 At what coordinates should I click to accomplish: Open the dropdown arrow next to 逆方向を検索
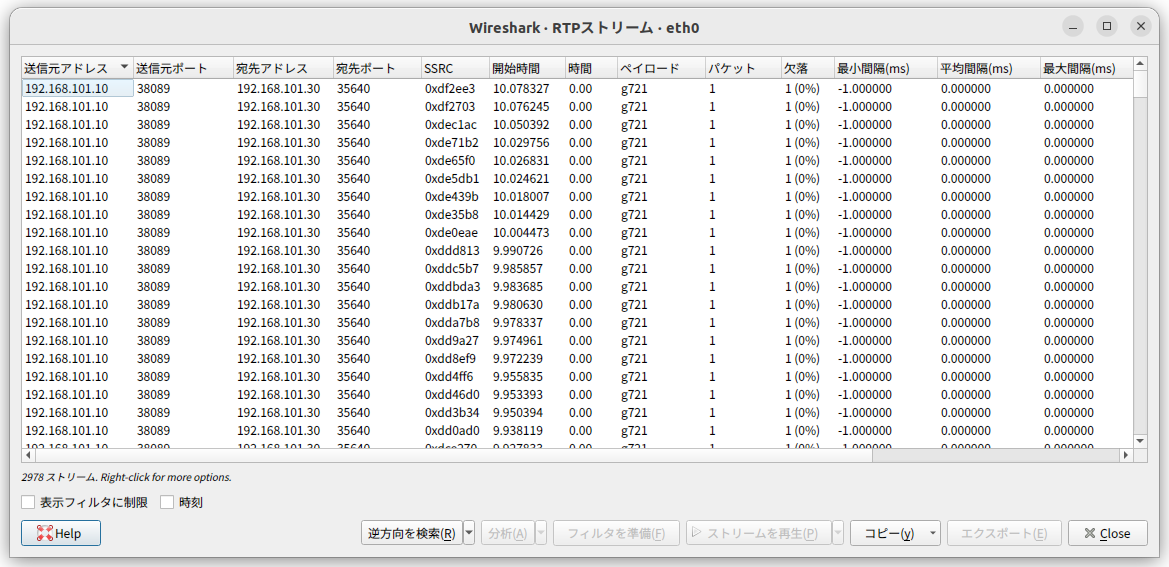(x=470, y=533)
